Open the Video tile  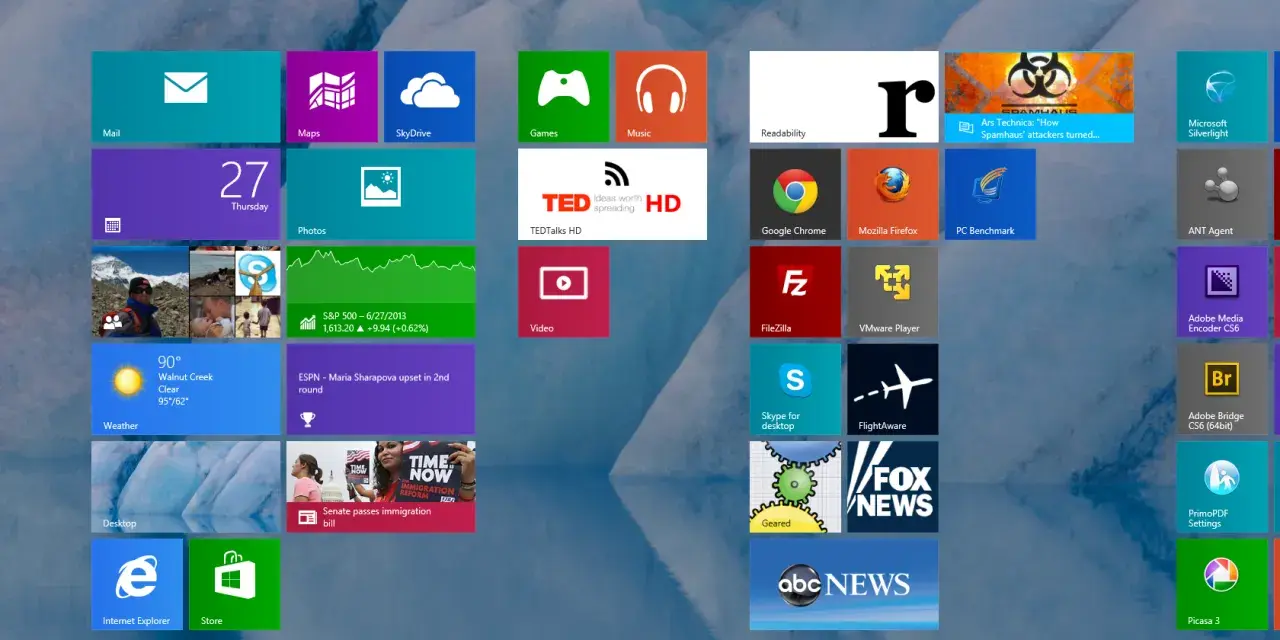coord(563,292)
